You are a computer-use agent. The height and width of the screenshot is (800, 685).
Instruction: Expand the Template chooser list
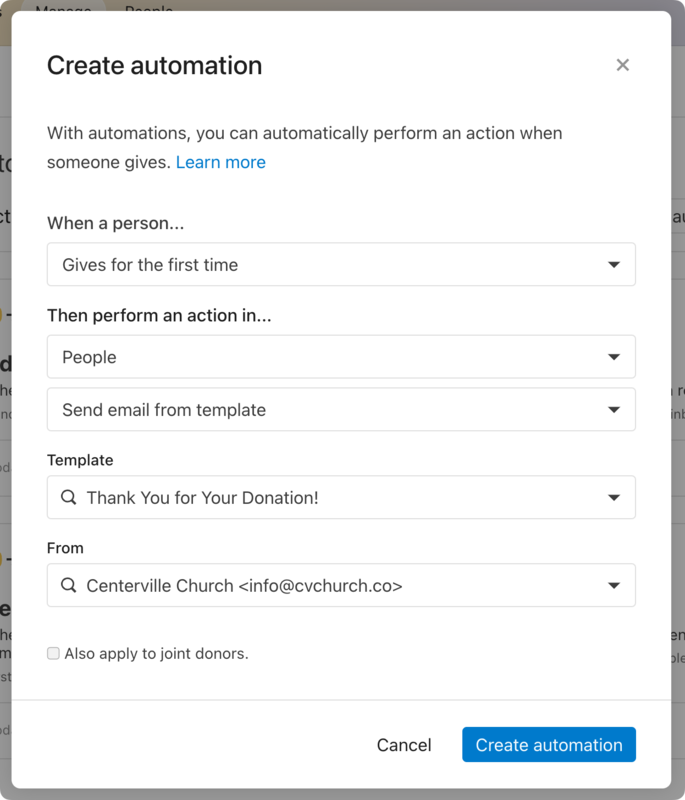pos(341,497)
